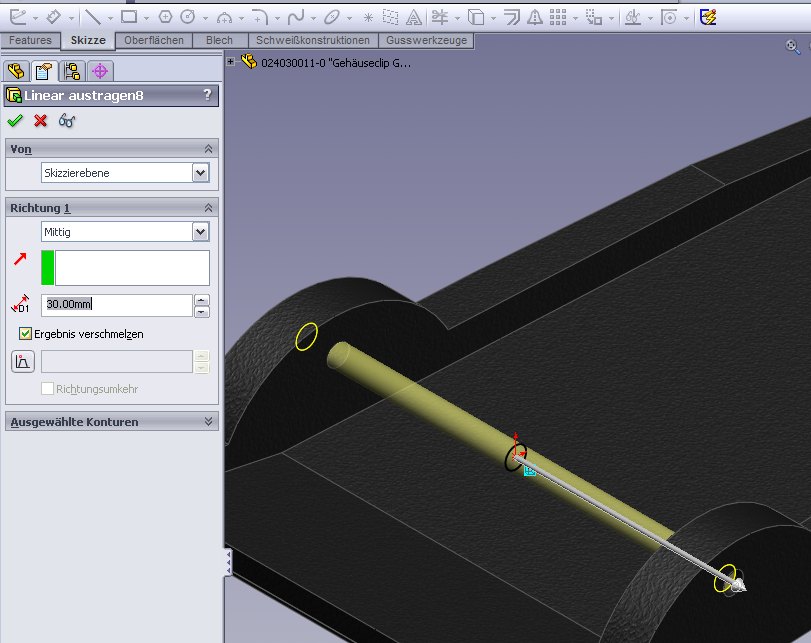Select the Smart Dimension tool
The width and height of the screenshot is (811, 643).
53,17
